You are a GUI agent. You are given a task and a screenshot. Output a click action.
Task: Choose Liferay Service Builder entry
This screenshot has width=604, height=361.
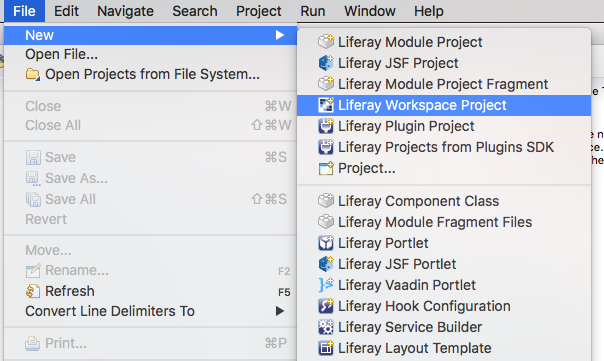[444, 327]
